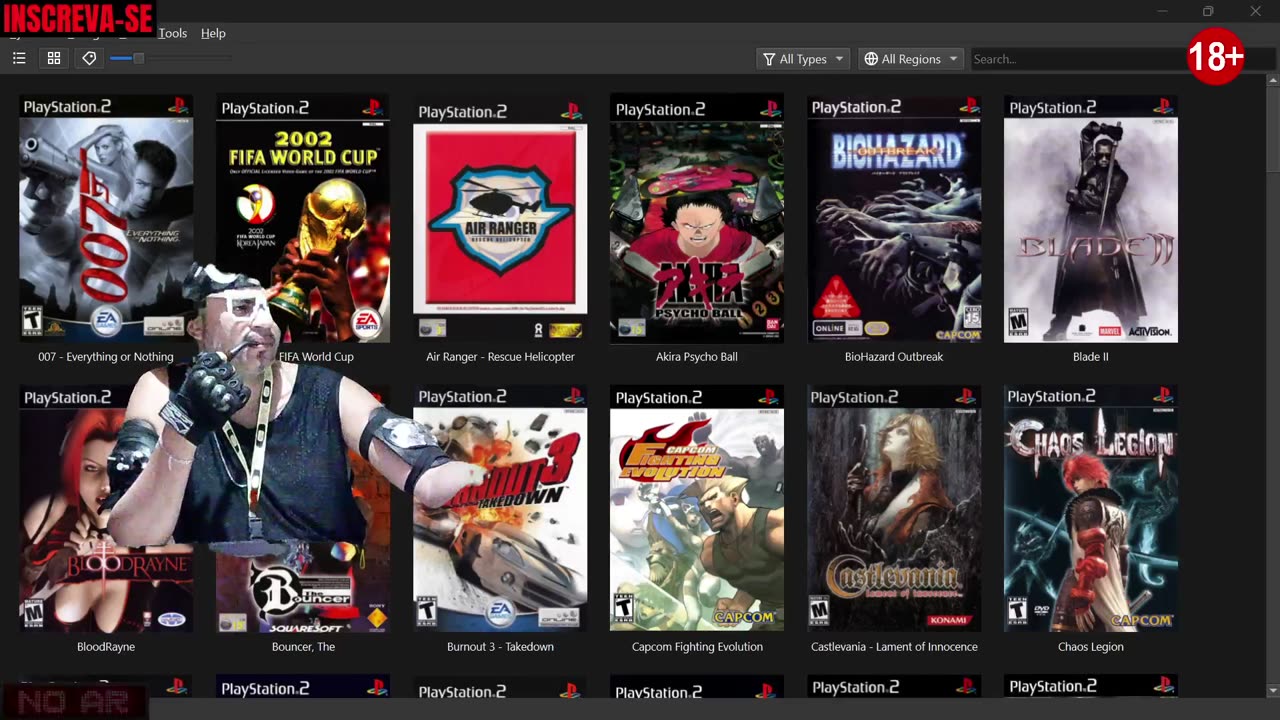The height and width of the screenshot is (720, 1280).
Task: Select the BioHazard Outbreak cover
Action: [x=894, y=218]
